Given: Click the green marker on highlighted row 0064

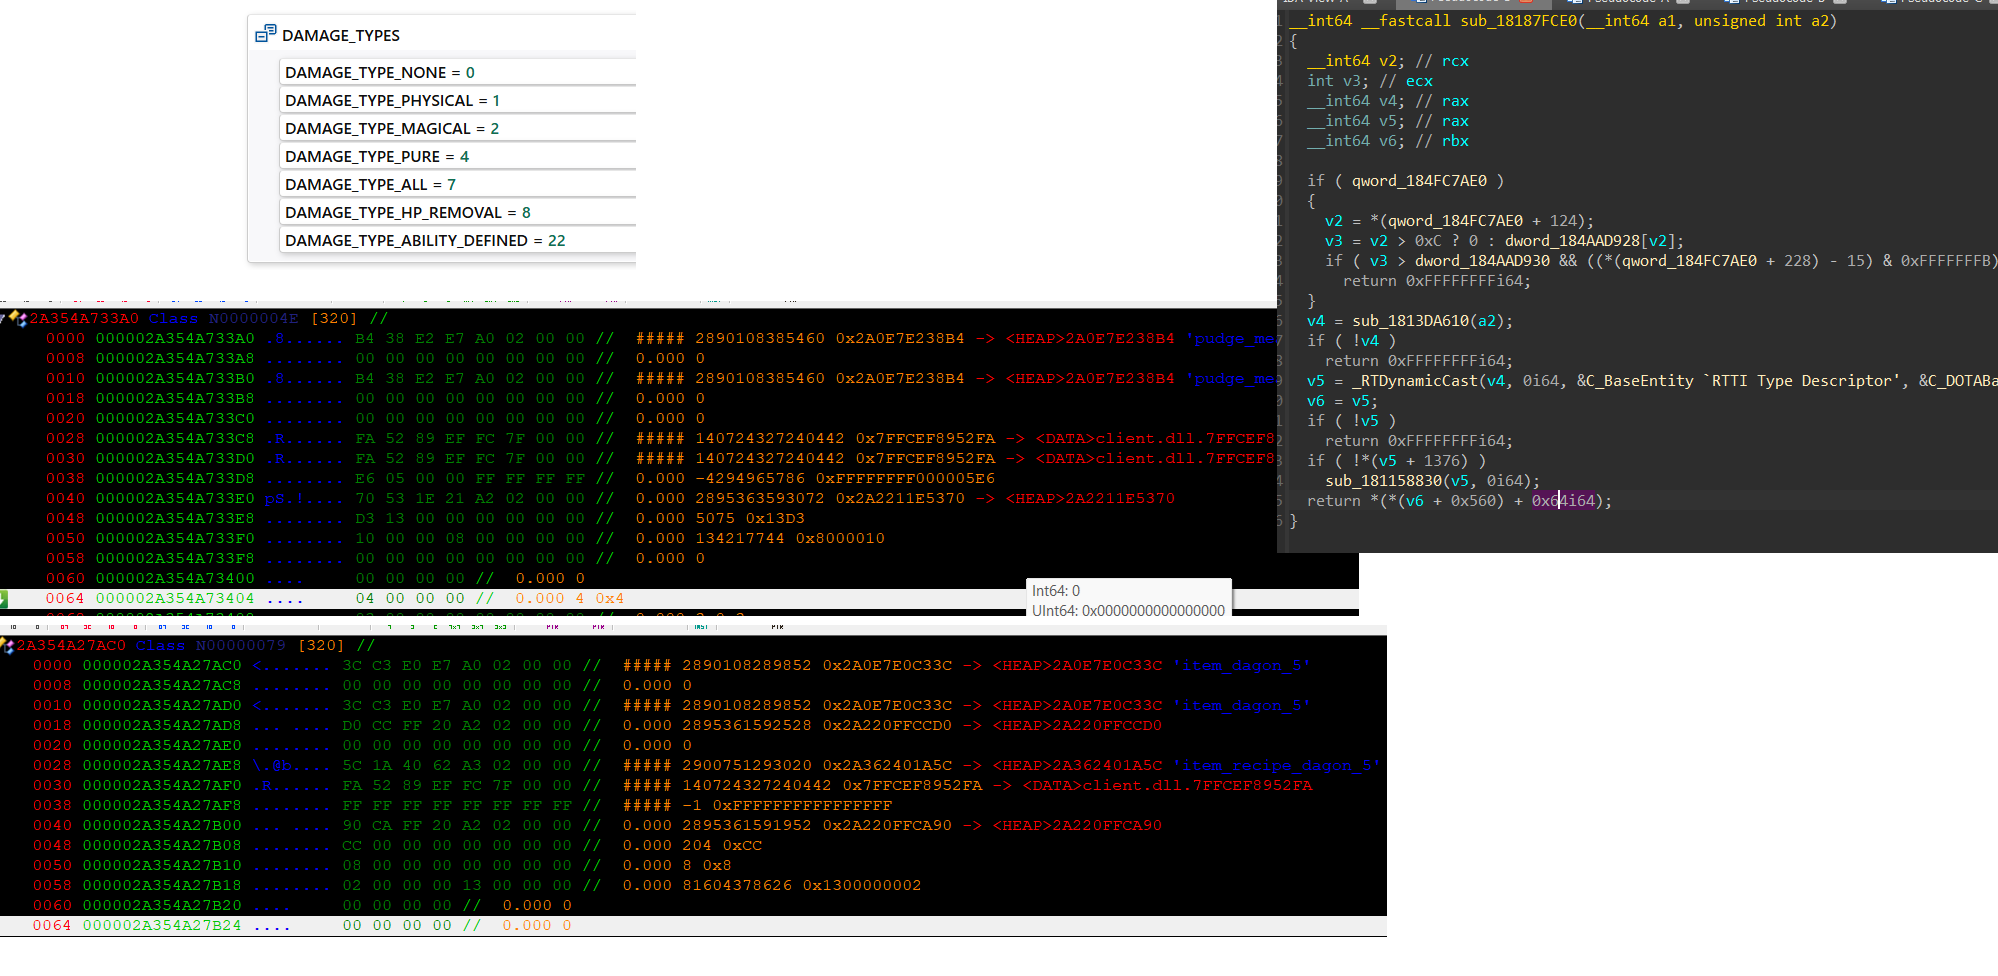Looking at the screenshot, I should (x=4, y=599).
